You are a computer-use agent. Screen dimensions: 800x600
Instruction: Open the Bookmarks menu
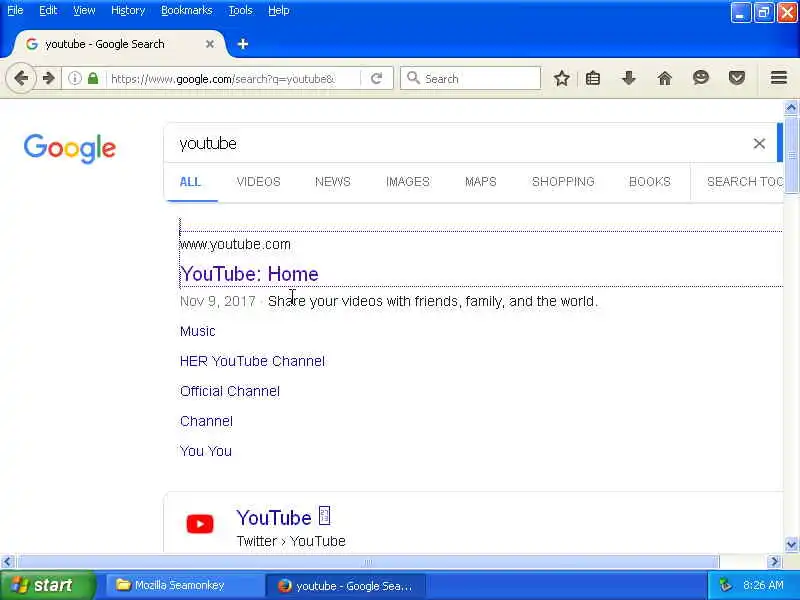click(x=187, y=10)
